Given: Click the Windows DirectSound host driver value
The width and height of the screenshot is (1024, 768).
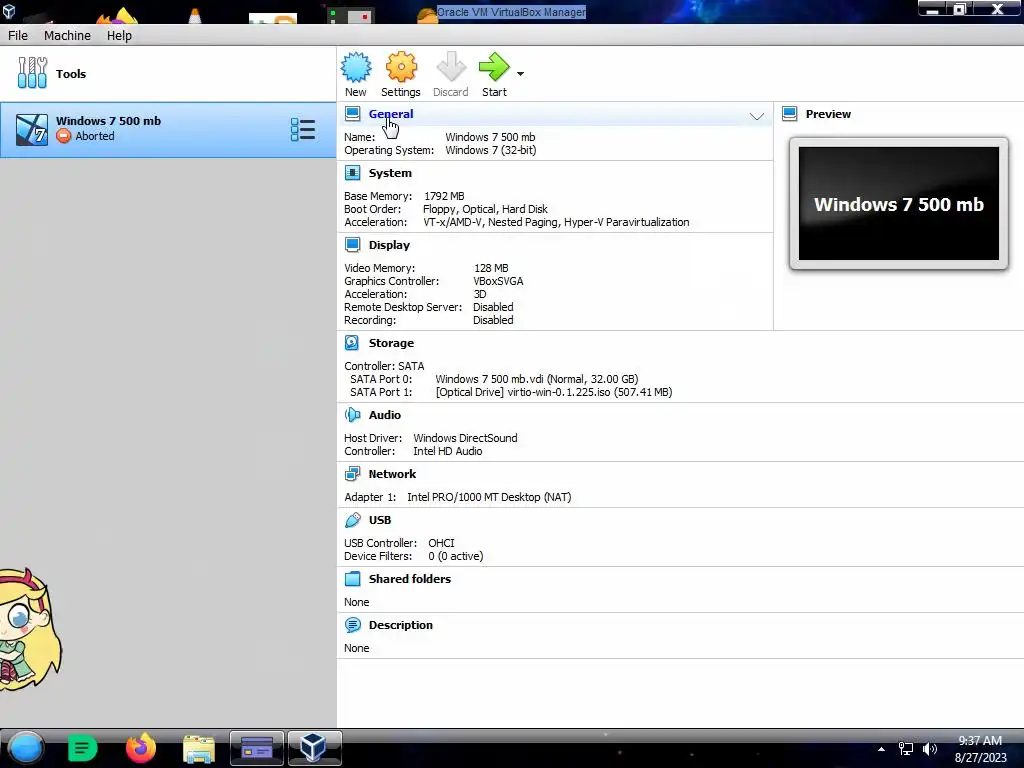Looking at the screenshot, I should pos(465,438).
